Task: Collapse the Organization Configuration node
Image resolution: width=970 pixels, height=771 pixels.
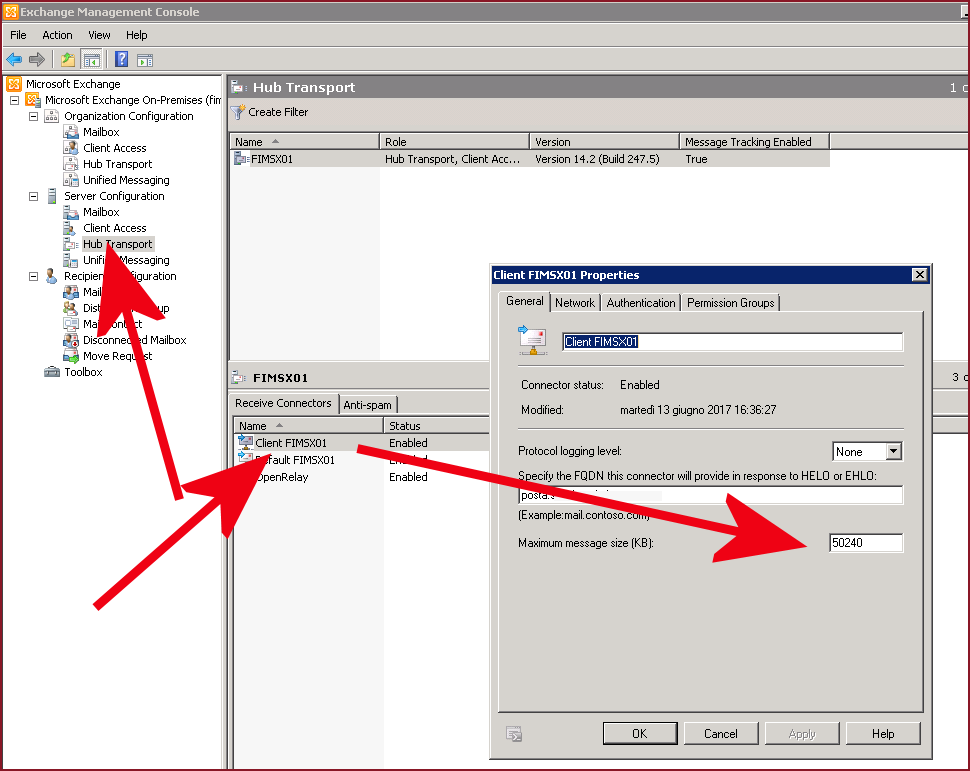Action: coord(33,116)
